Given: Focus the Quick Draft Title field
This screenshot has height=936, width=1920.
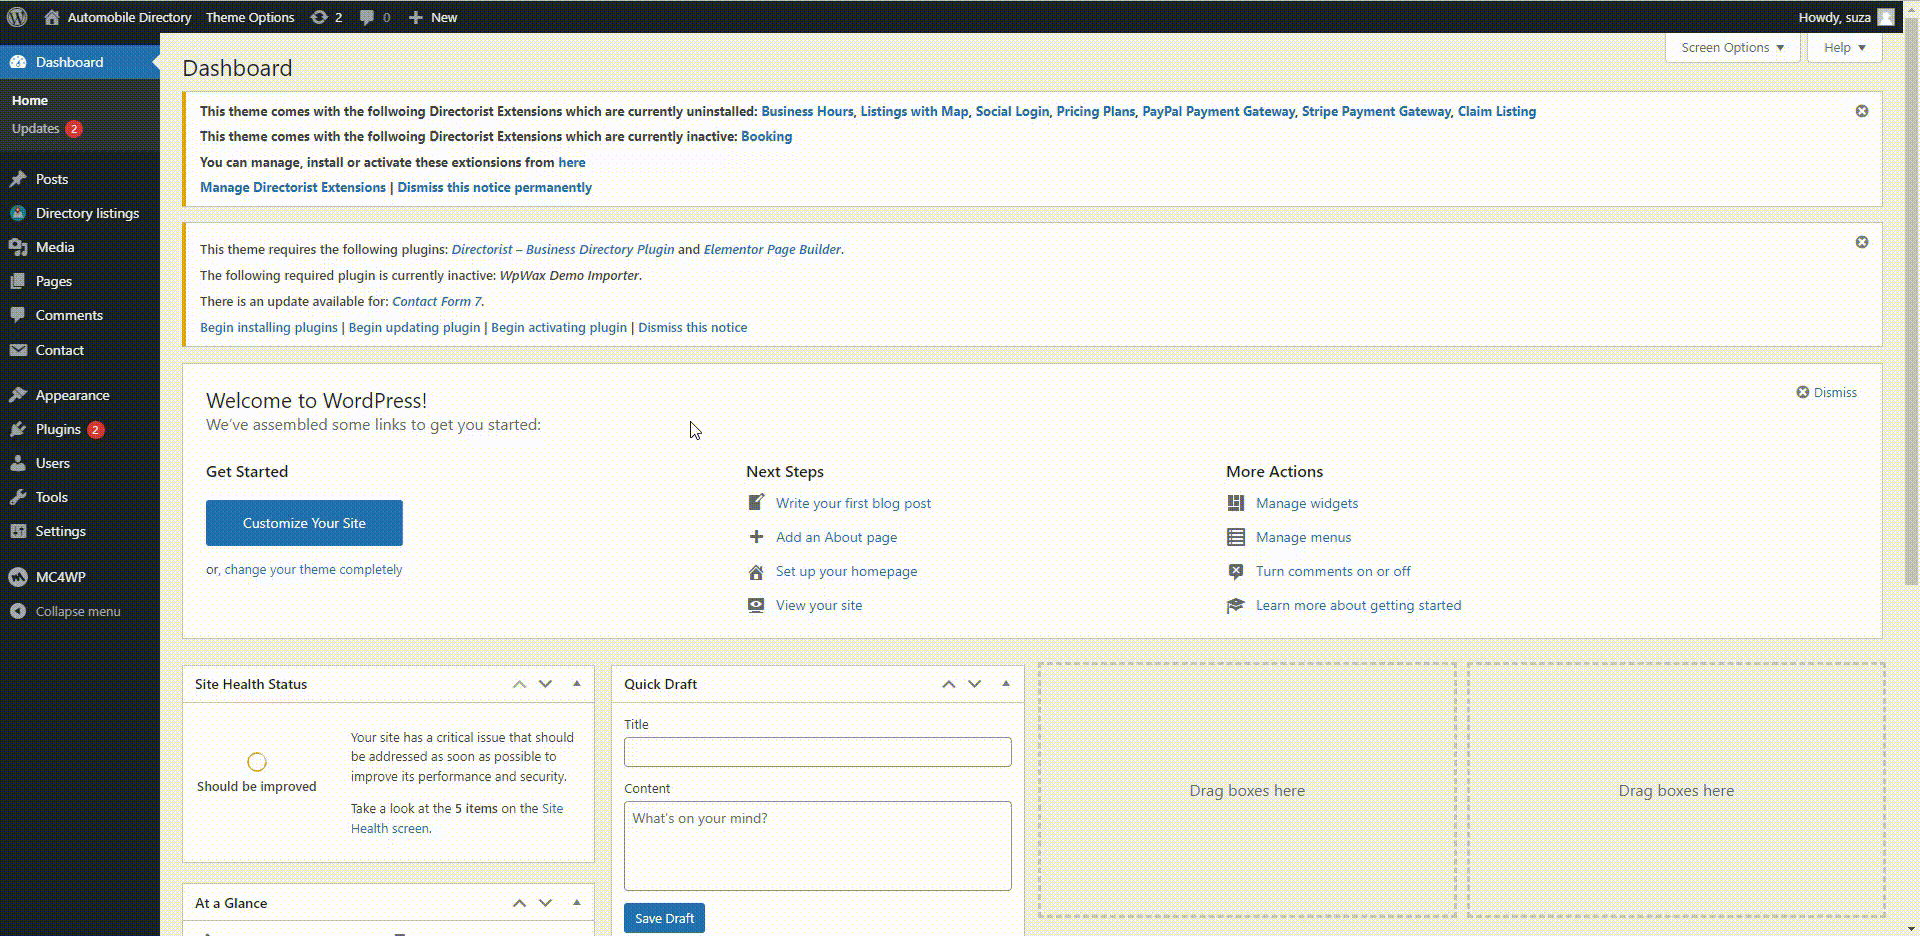Looking at the screenshot, I should click(817, 752).
